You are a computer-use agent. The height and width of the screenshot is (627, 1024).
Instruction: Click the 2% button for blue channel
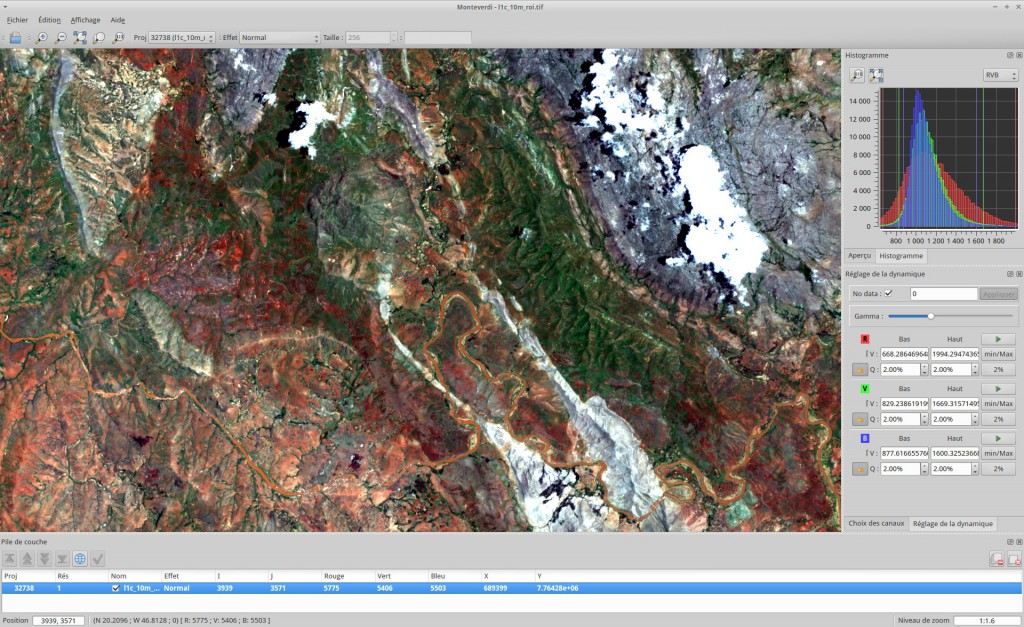pos(998,469)
